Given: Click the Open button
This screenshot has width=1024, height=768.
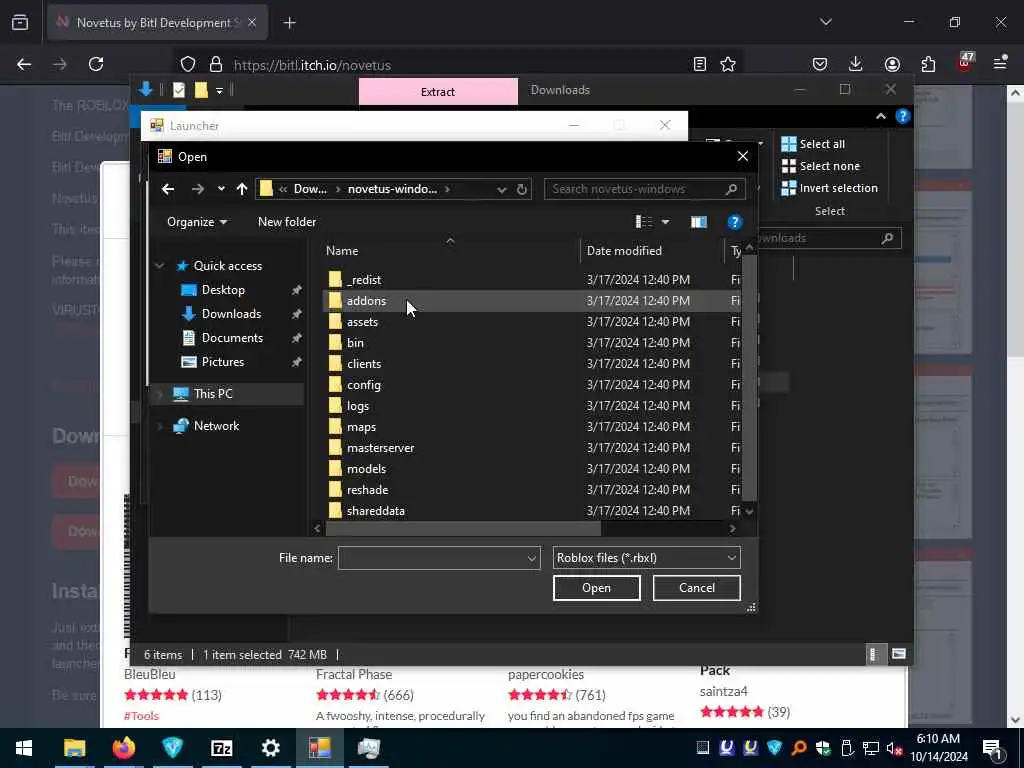Looking at the screenshot, I should point(596,588).
